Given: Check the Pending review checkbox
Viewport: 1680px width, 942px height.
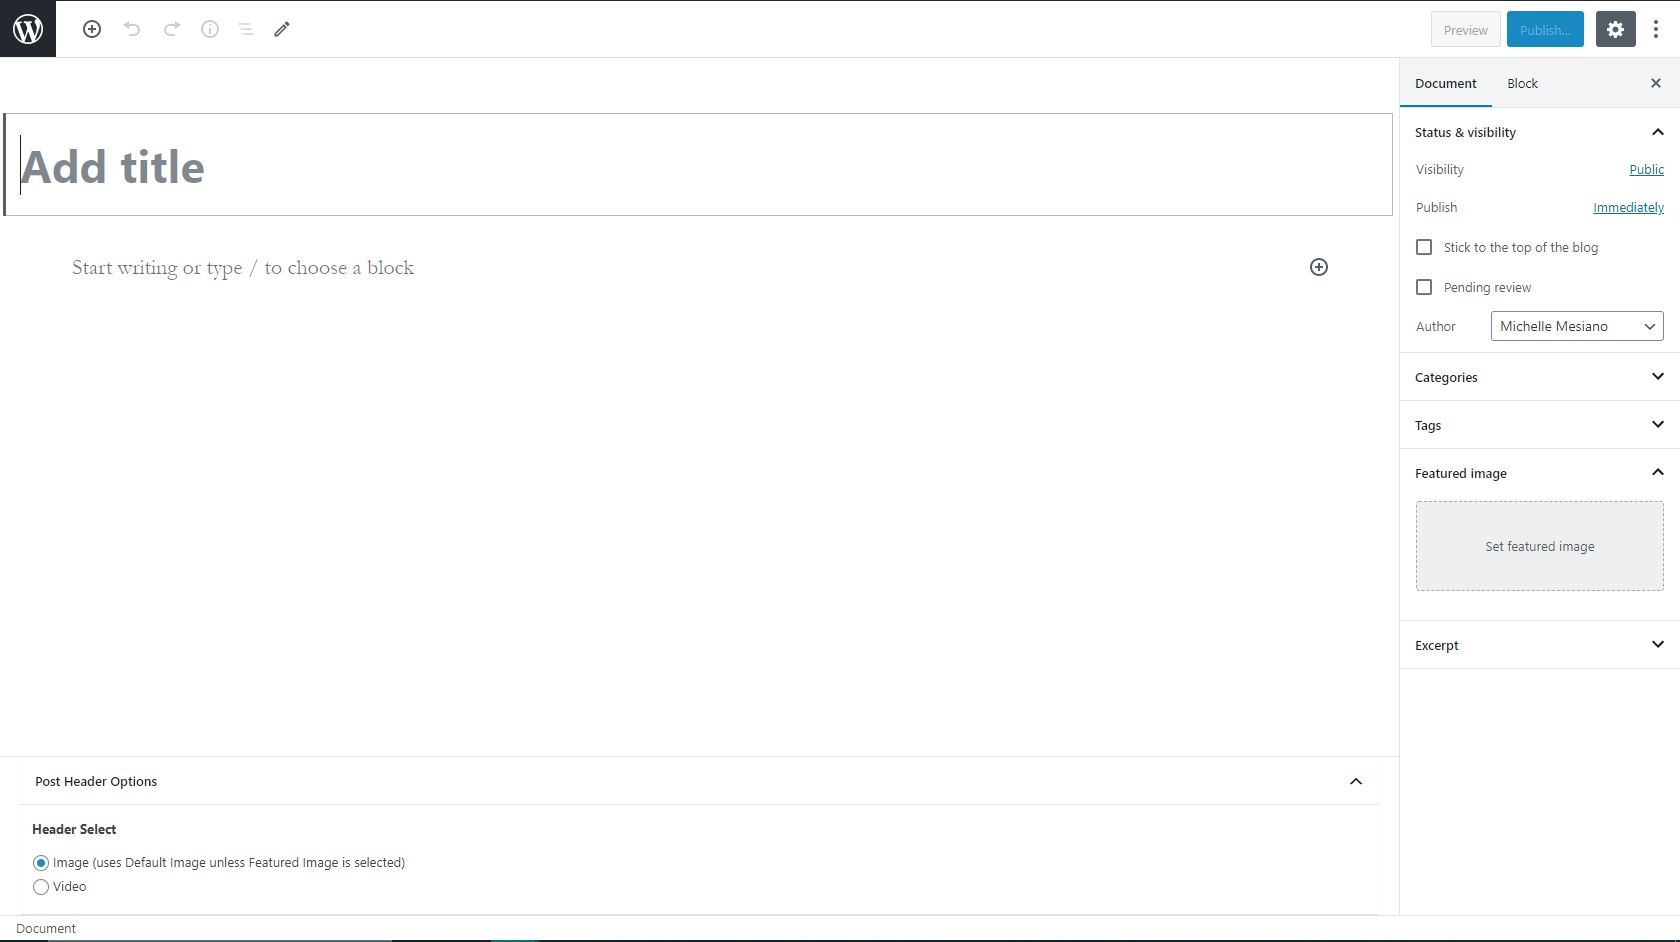Looking at the screenshot, I should (x=1424, y=287).
